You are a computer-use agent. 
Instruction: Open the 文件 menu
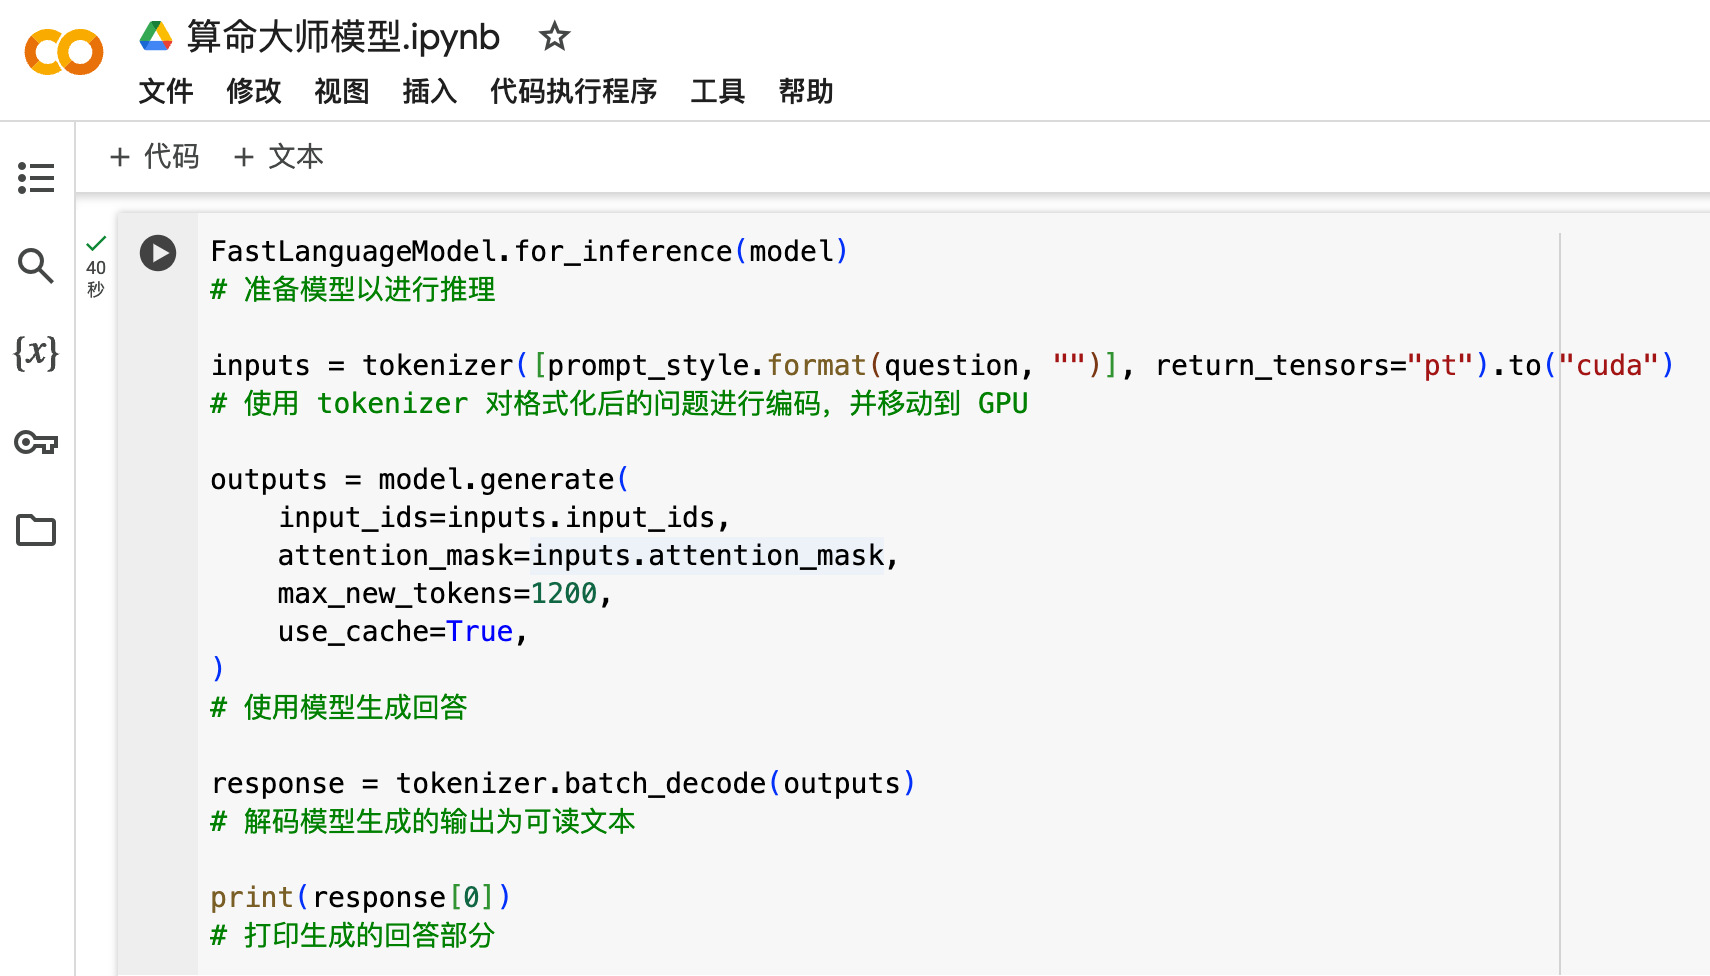point(166,91)
